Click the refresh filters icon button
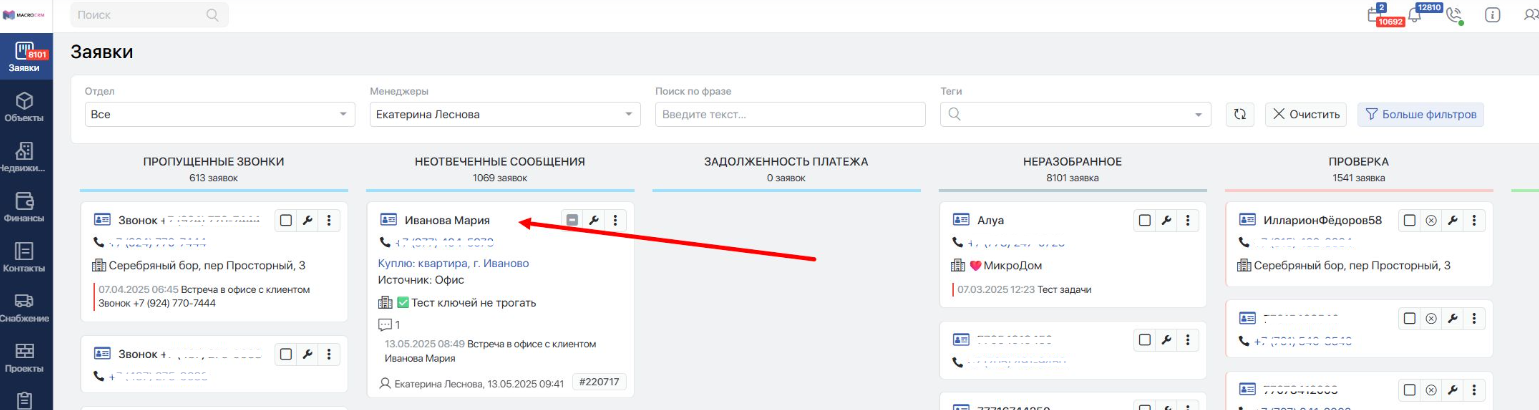 click(1240, 114)
